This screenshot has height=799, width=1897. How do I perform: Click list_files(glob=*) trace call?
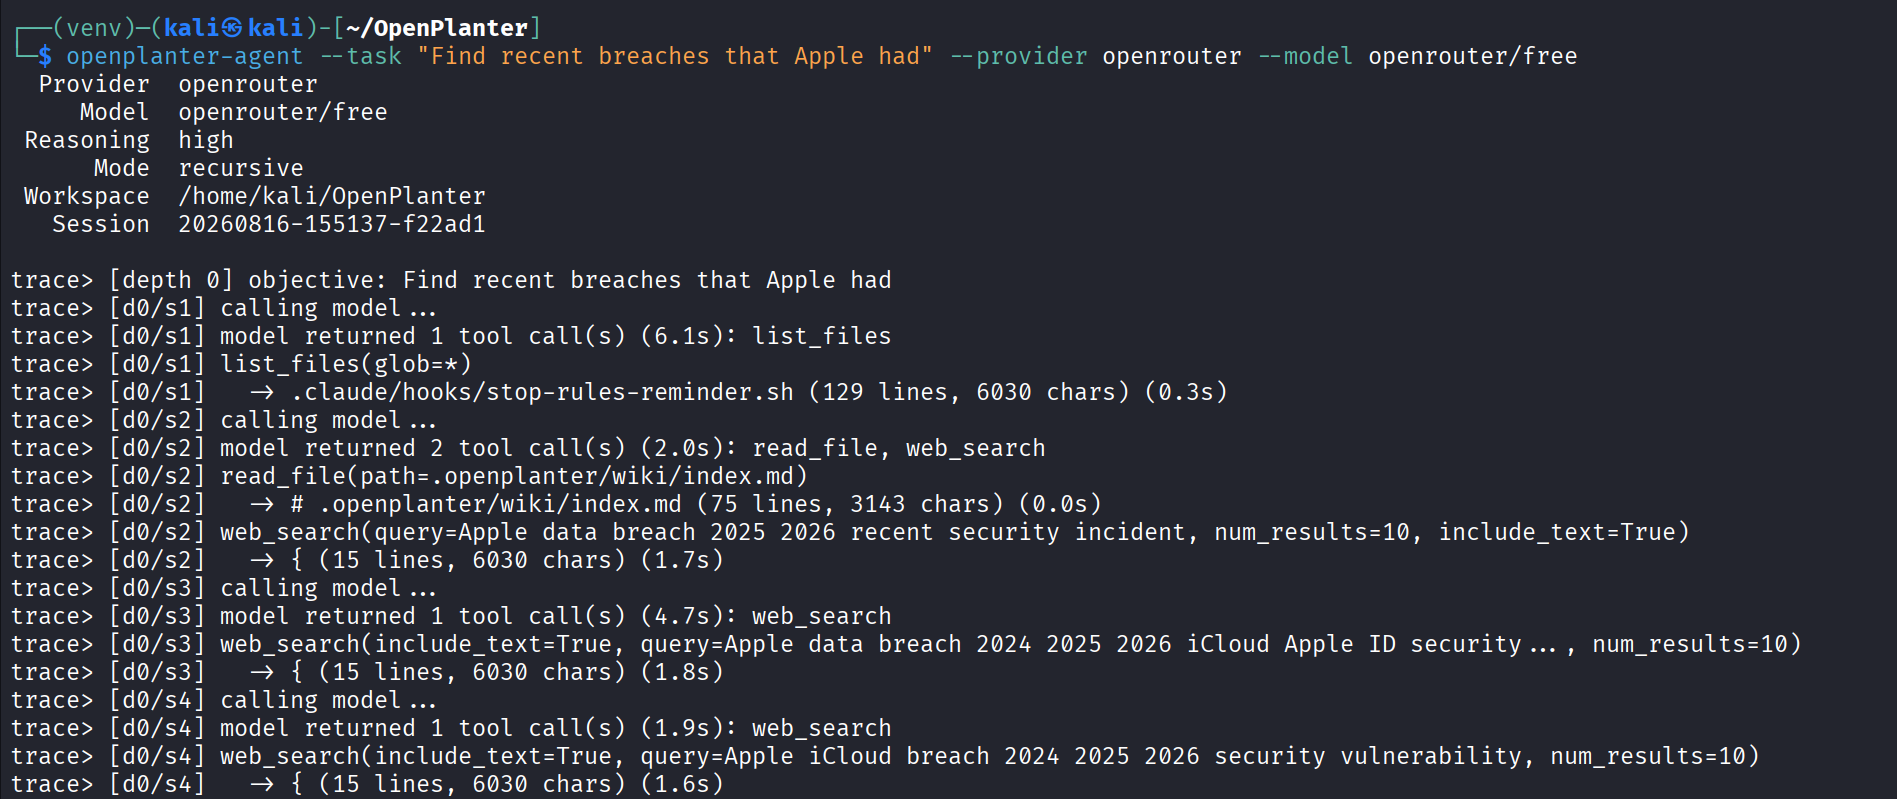click(346, 364)
